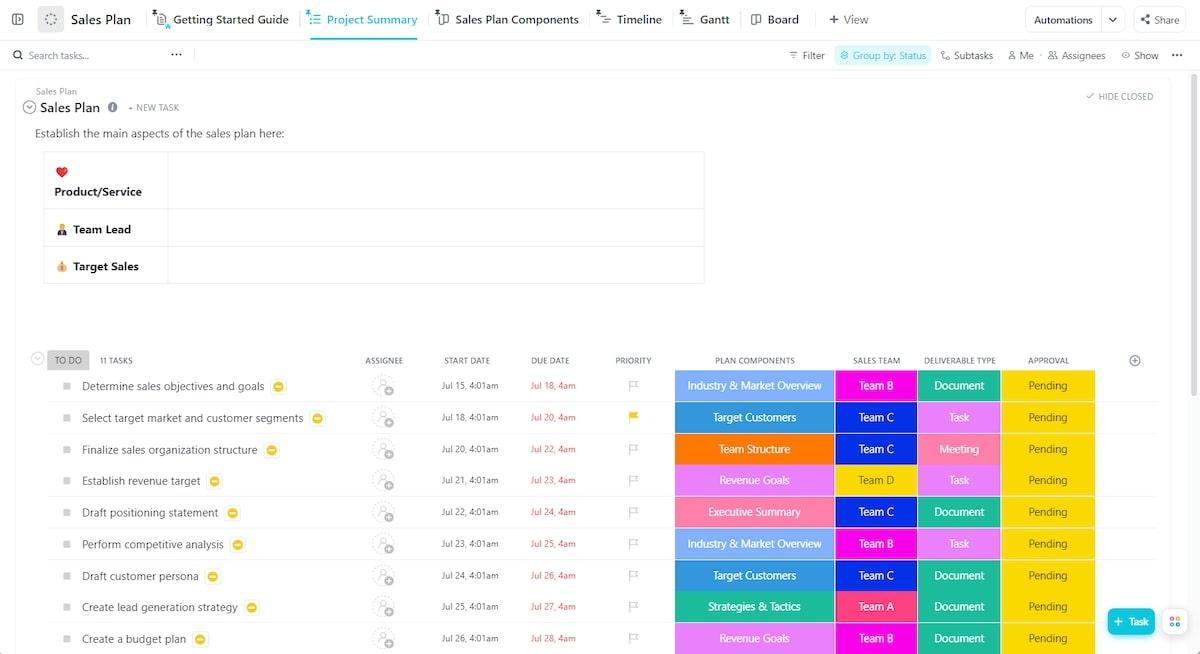Open the Sales Plan Components tab

(507, 20)
